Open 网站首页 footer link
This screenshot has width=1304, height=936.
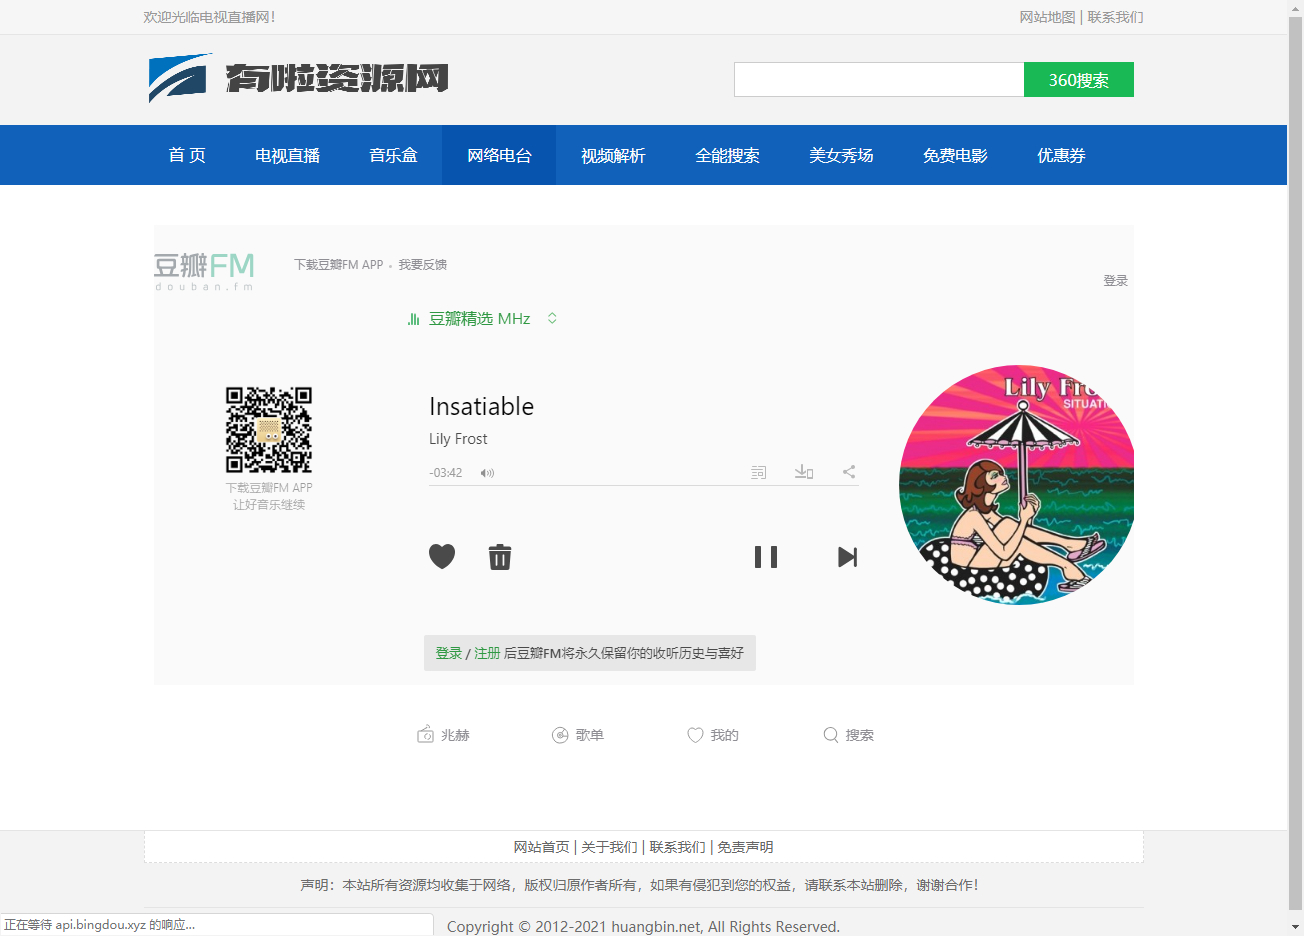pyautogui.click(x=541, y=847)
